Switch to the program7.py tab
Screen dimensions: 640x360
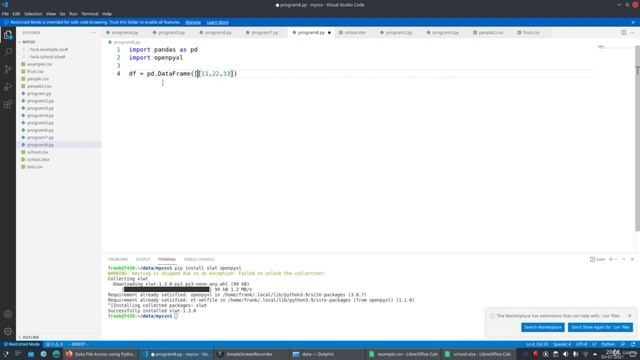point(264,33)
